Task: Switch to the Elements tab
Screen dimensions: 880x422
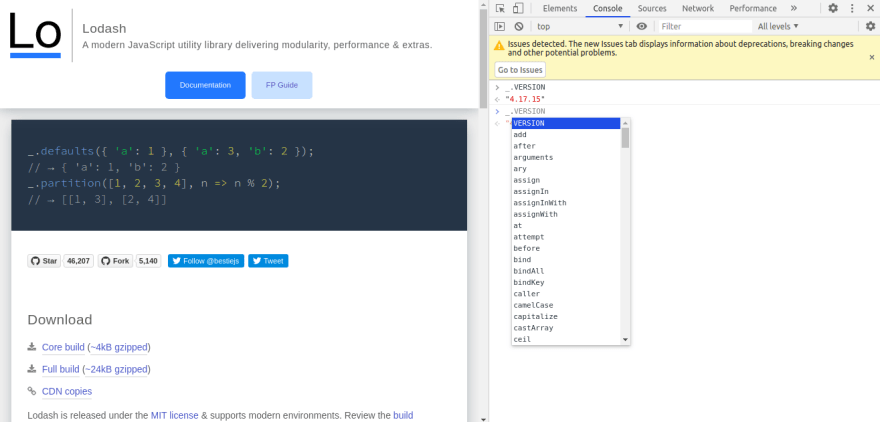Action: 560,8
